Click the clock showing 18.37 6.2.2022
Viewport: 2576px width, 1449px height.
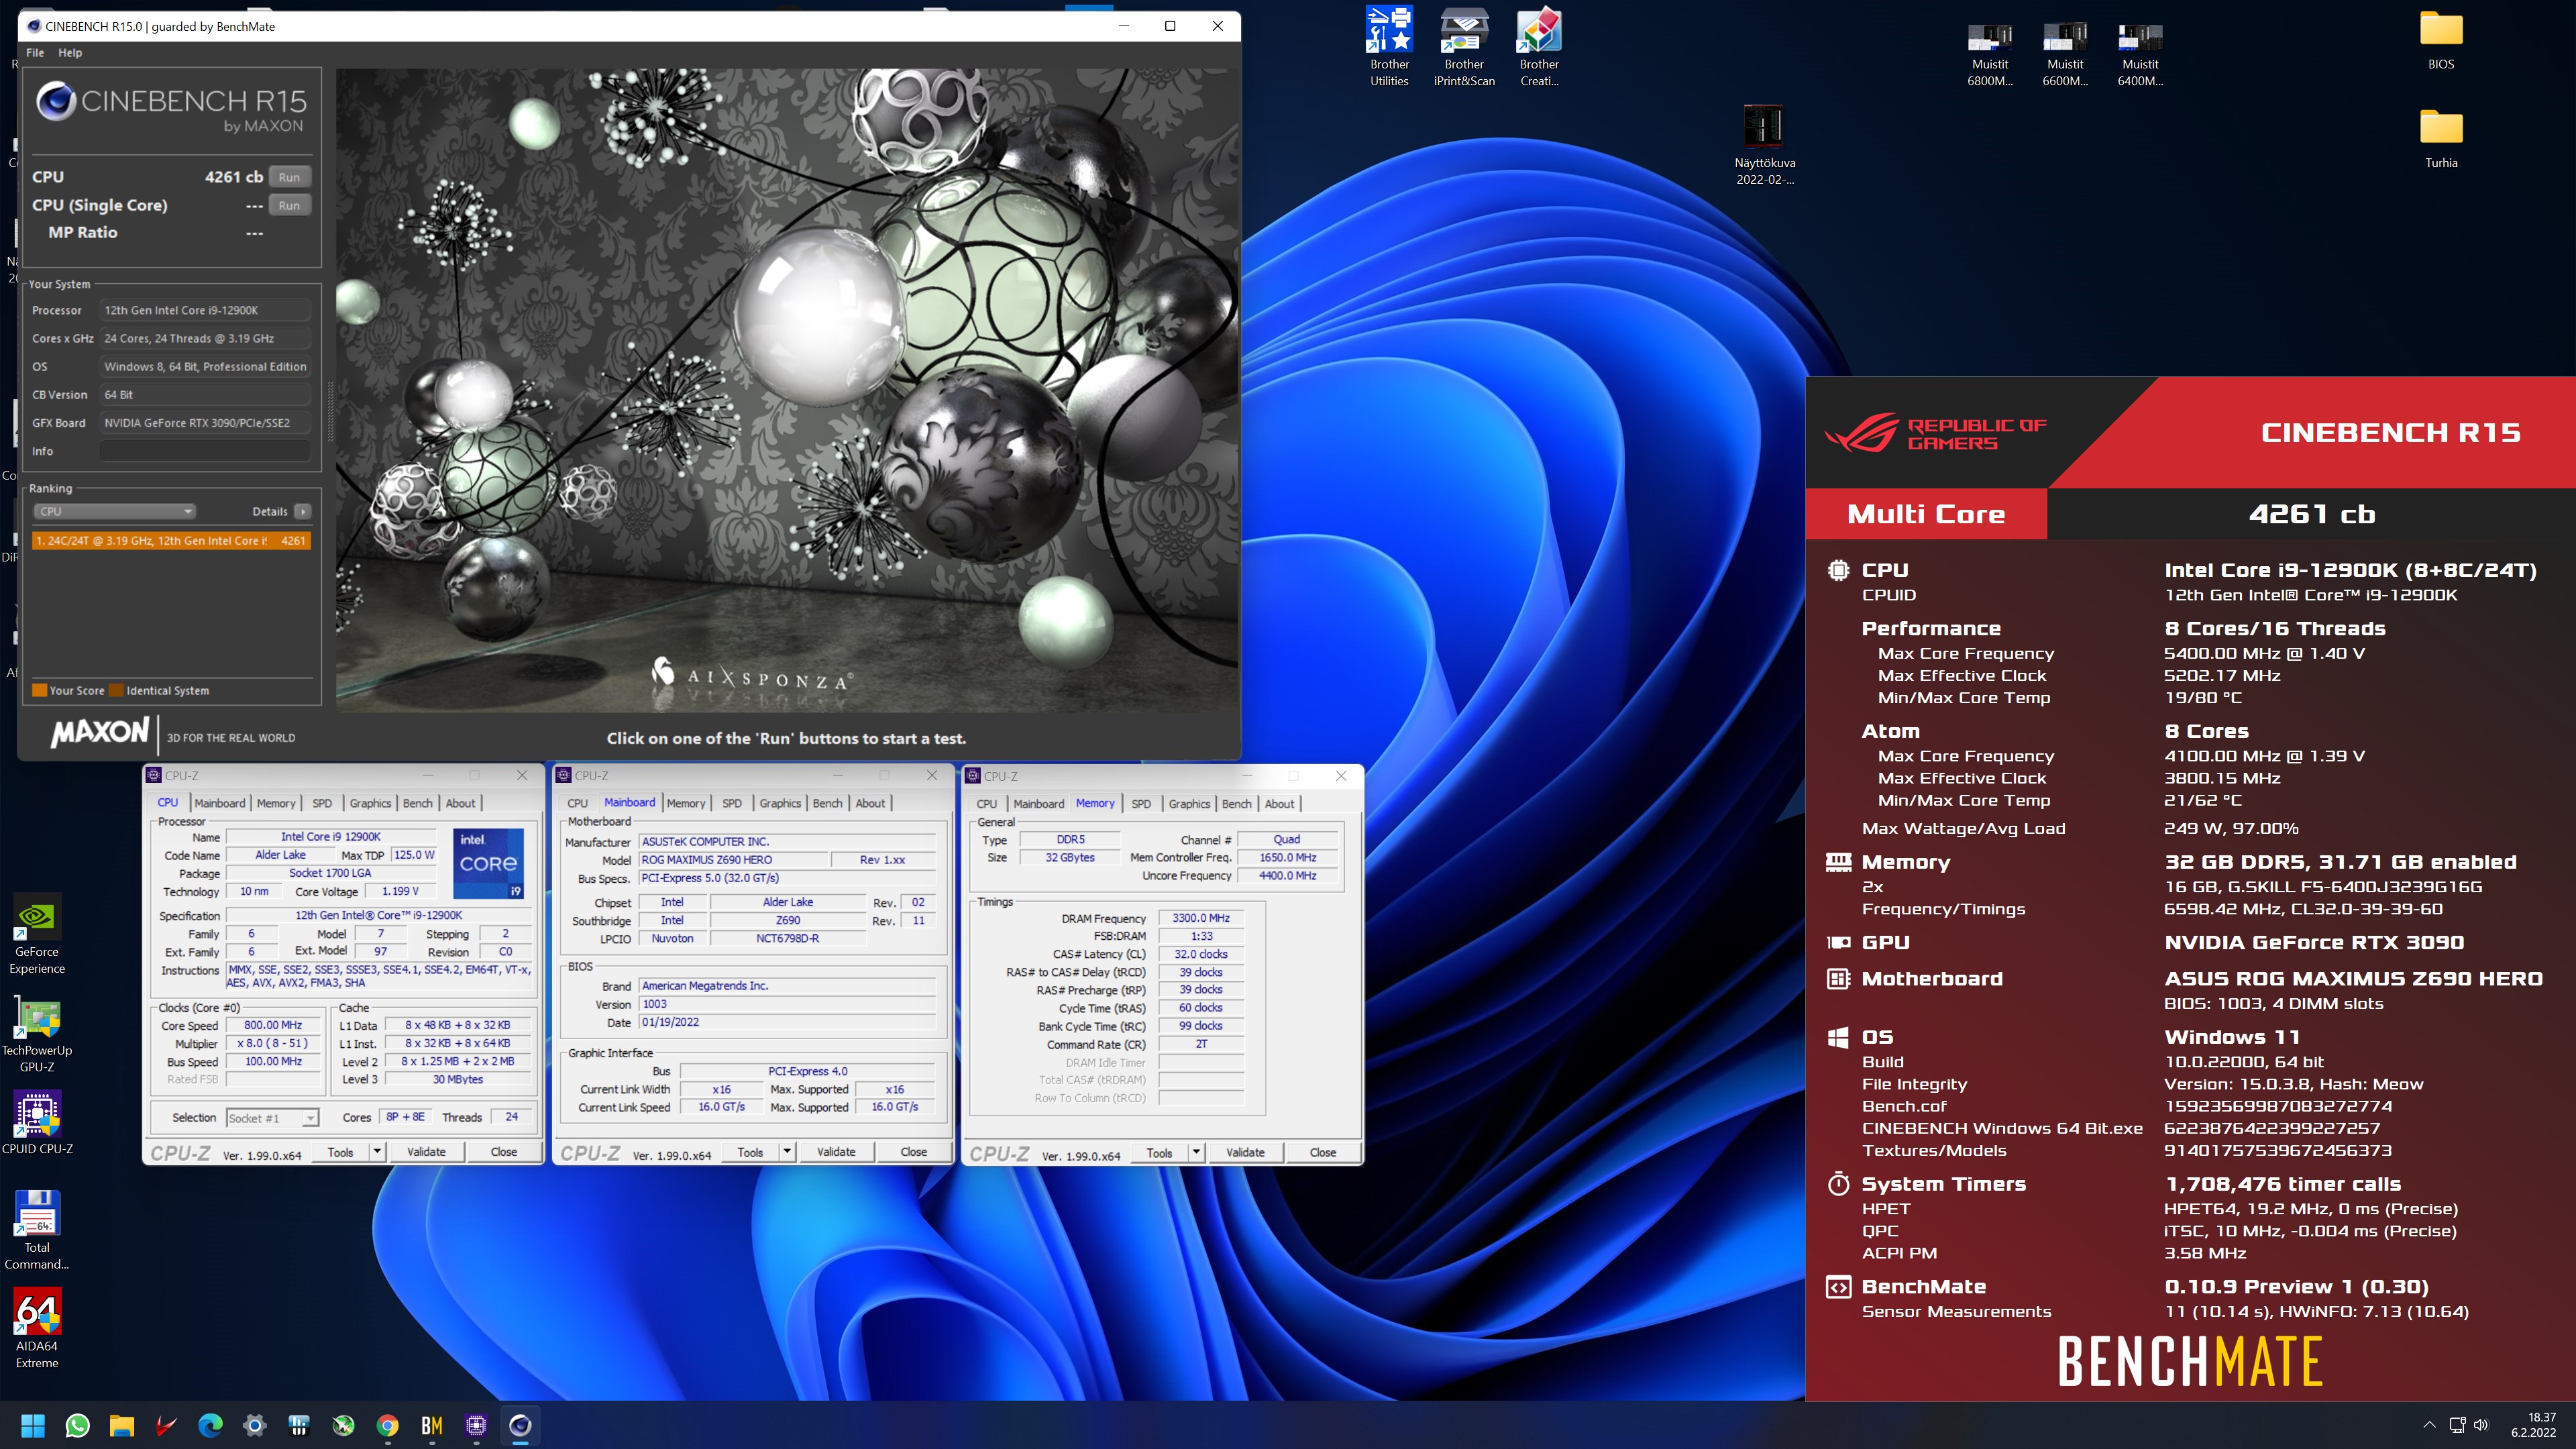click(x=2533, y=1425)
